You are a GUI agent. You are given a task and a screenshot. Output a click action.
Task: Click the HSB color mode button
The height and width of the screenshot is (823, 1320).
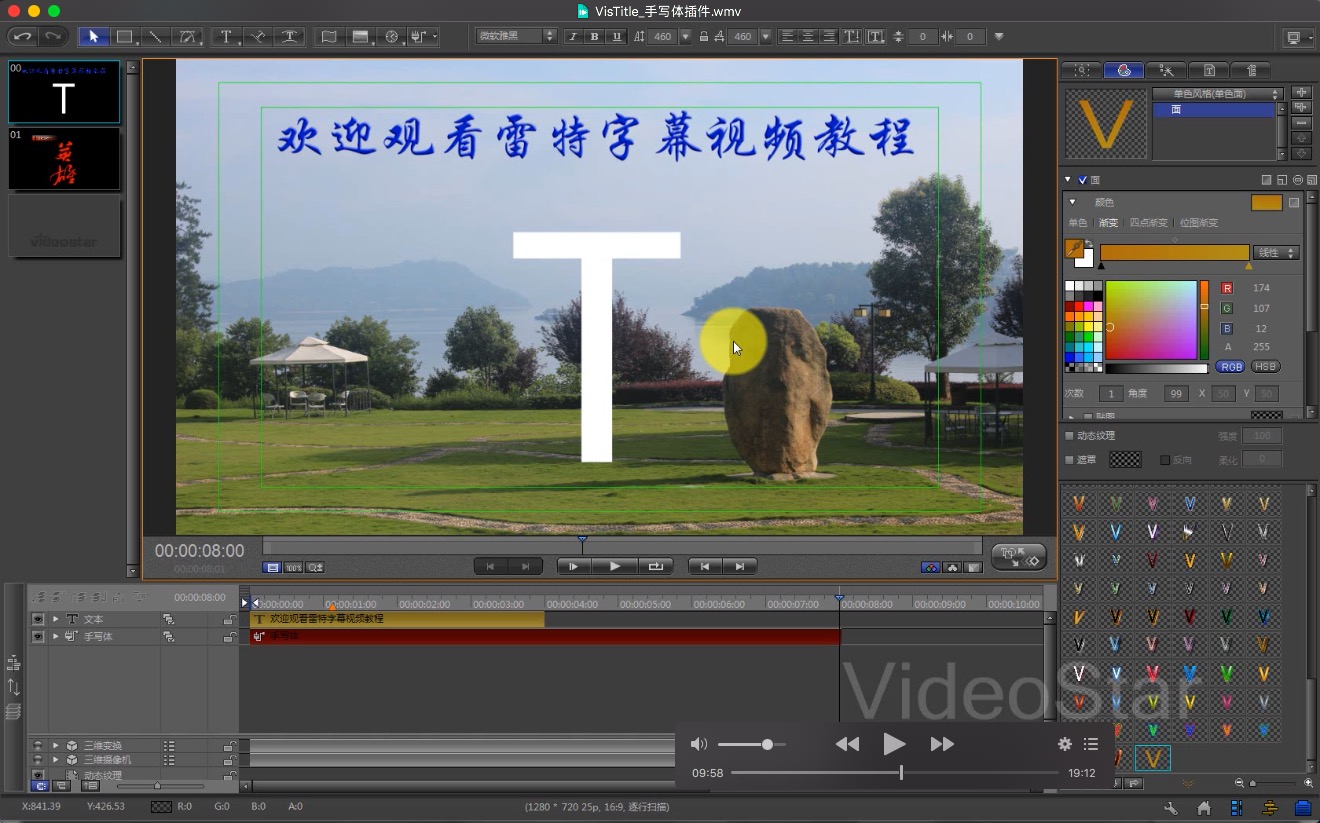1265,367
